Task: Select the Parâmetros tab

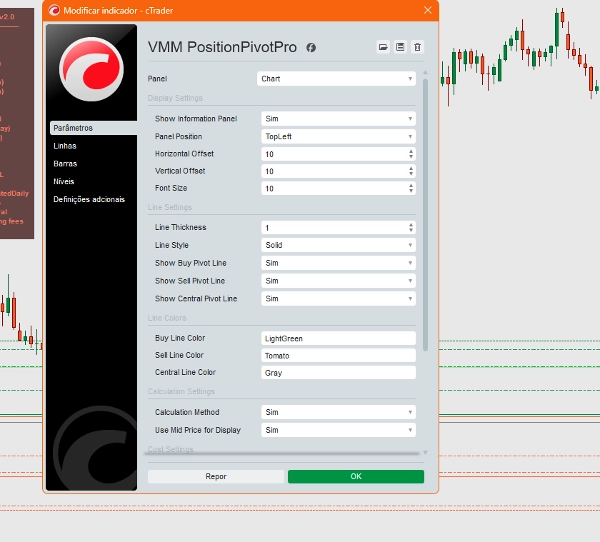Action: [x=93, y=128]
